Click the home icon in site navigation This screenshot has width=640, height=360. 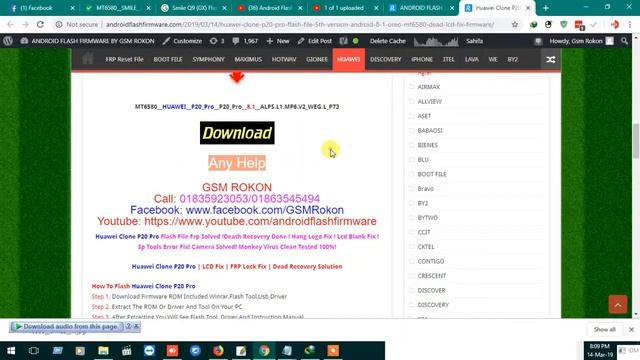pyautogui.click(x=87, y=59)
